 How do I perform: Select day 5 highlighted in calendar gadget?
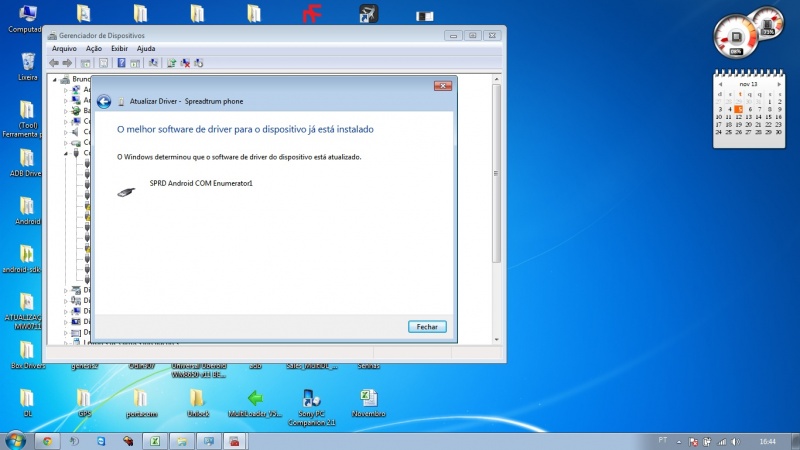(x=738, y=109)
